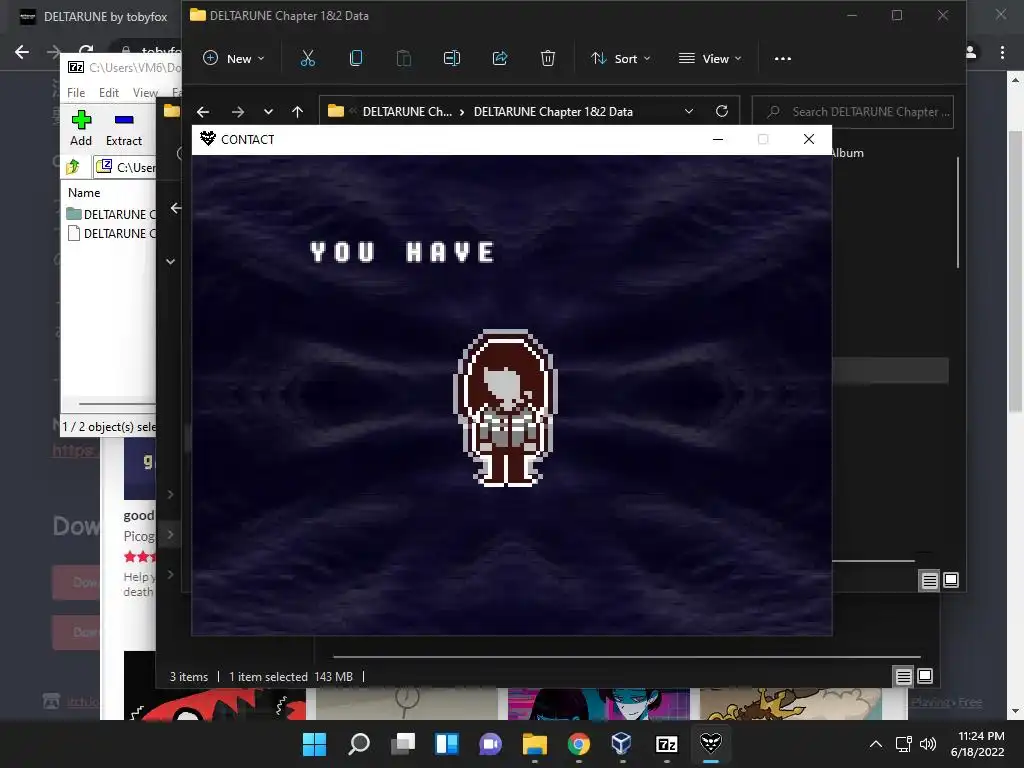The image size is (1024, 768).
Task: Switch to Chrome from the taskbar
Action: click(579, 743)
